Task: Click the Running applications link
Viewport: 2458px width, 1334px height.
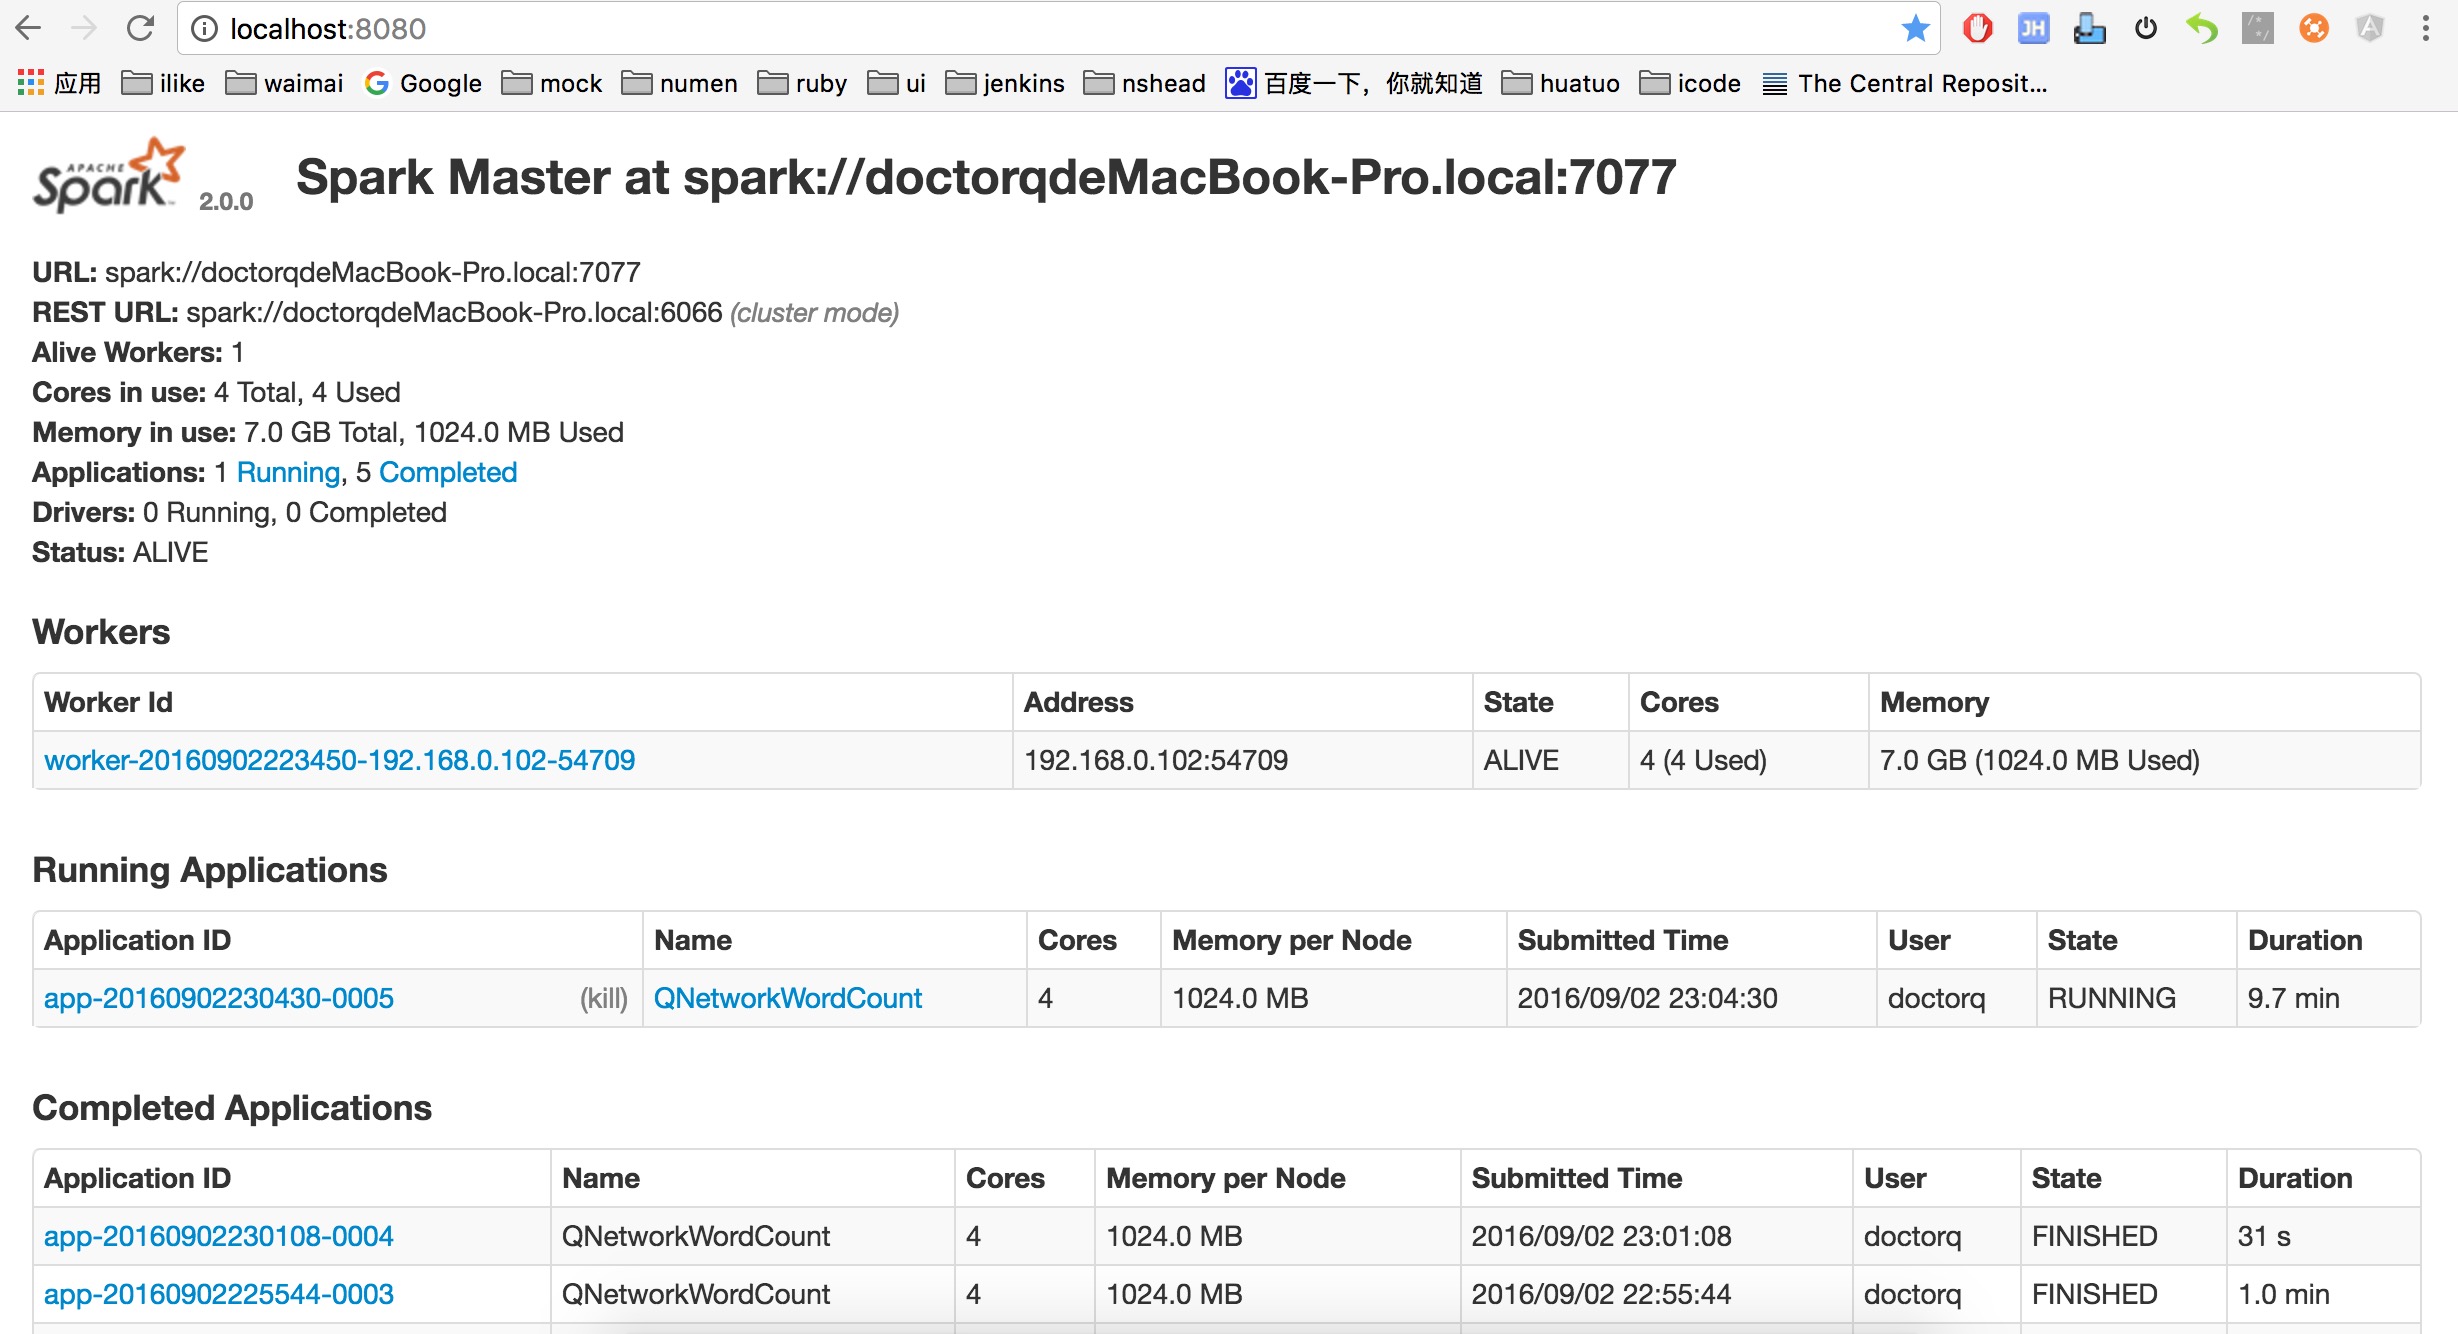Action: click(x=288, y=472)
